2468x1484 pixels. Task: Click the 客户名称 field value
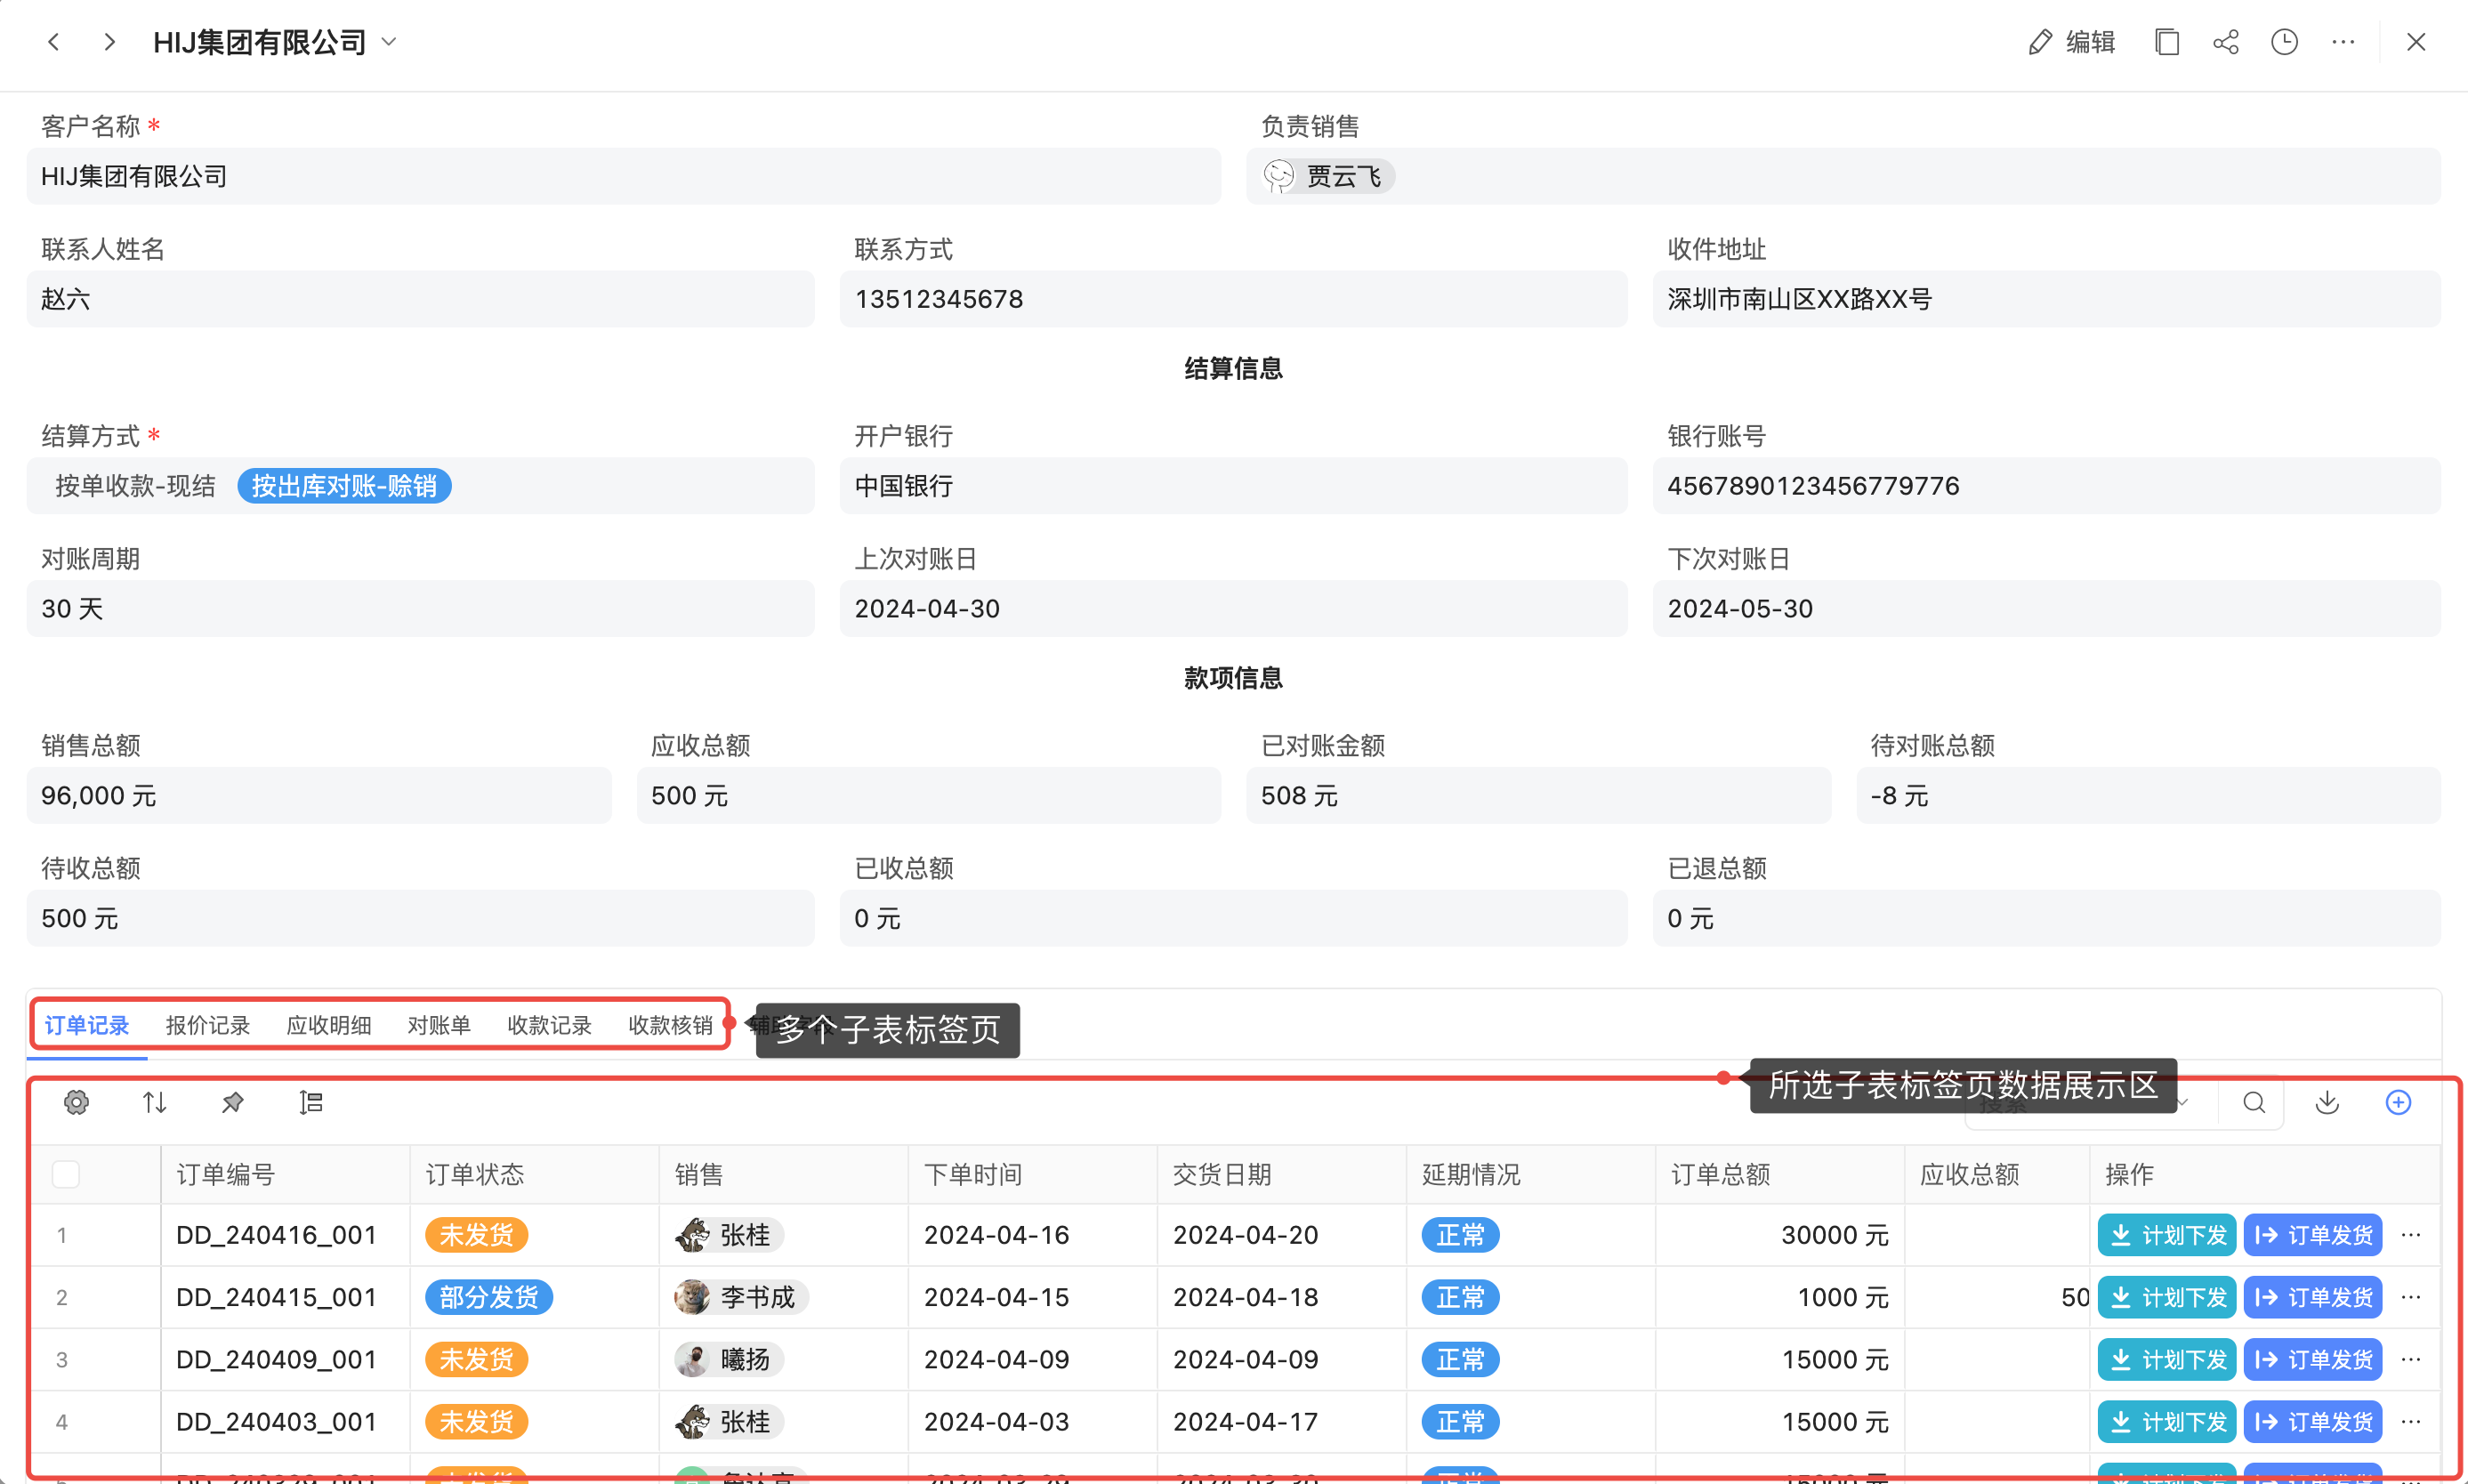[x=624, y=176]
